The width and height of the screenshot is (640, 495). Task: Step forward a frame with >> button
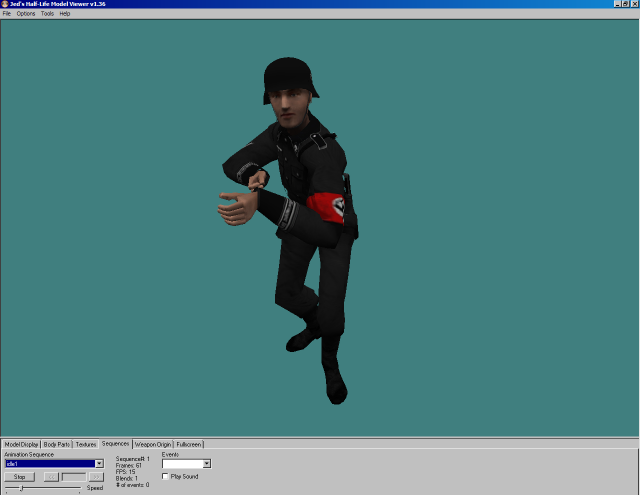96,477
